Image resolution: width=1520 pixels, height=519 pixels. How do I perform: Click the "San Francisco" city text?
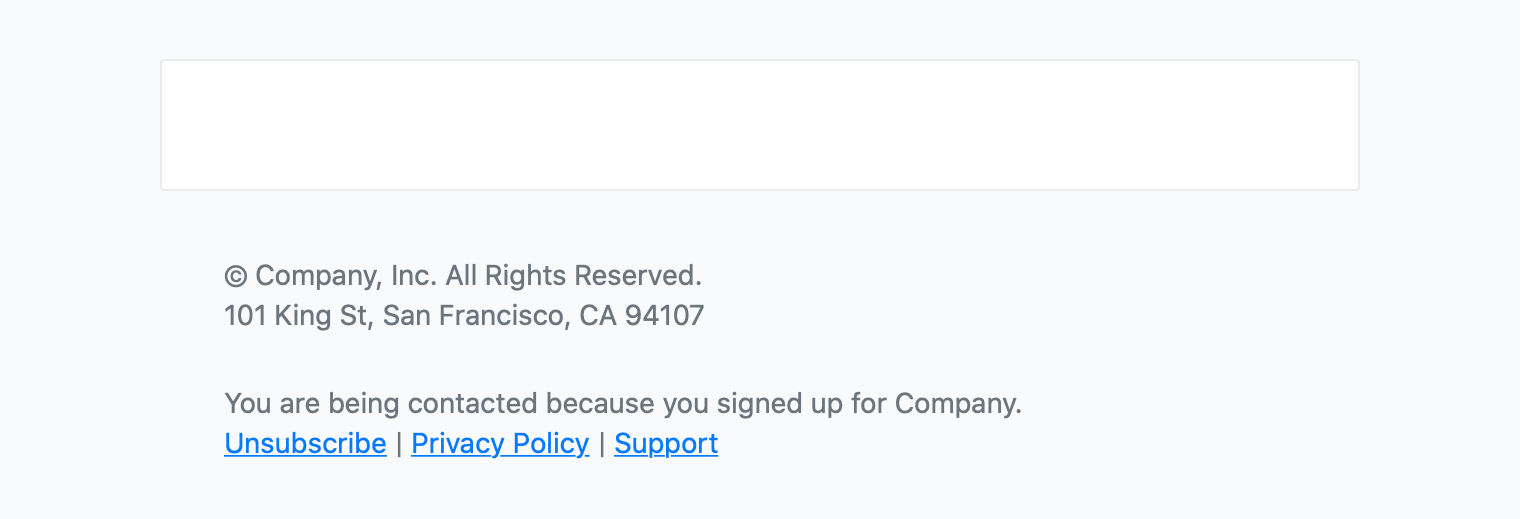(x=475, y=316)
